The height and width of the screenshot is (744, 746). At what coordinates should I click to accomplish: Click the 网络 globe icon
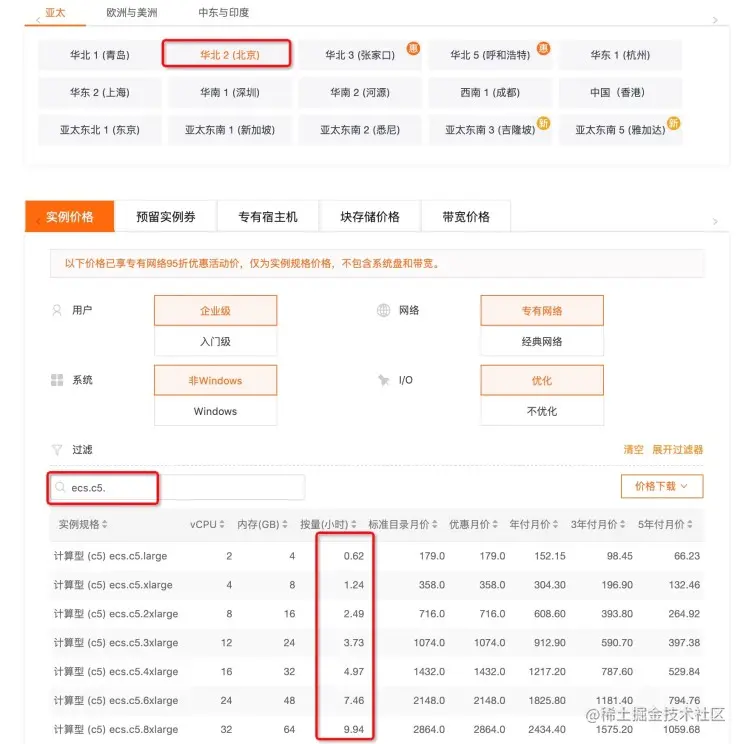point(383,310)
